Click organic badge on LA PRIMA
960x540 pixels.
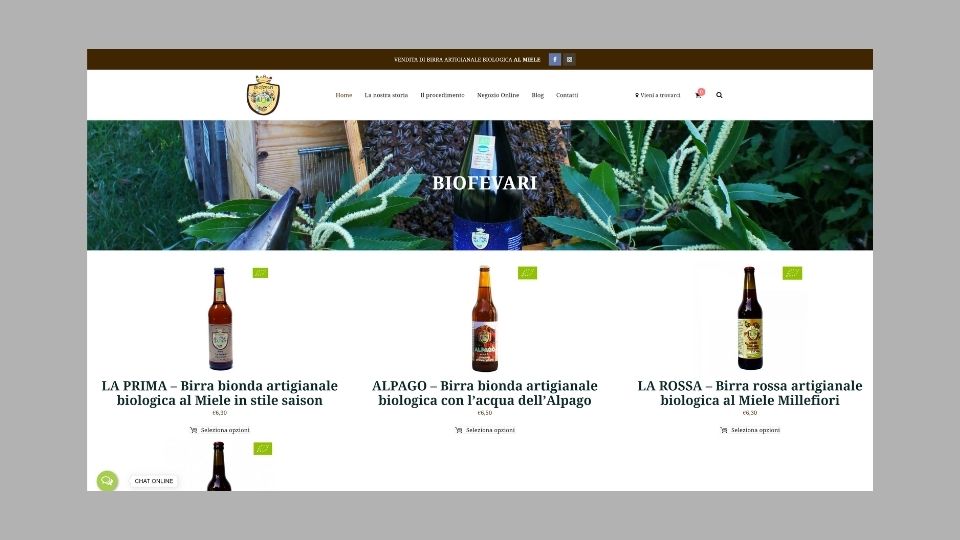pos(260,273)
